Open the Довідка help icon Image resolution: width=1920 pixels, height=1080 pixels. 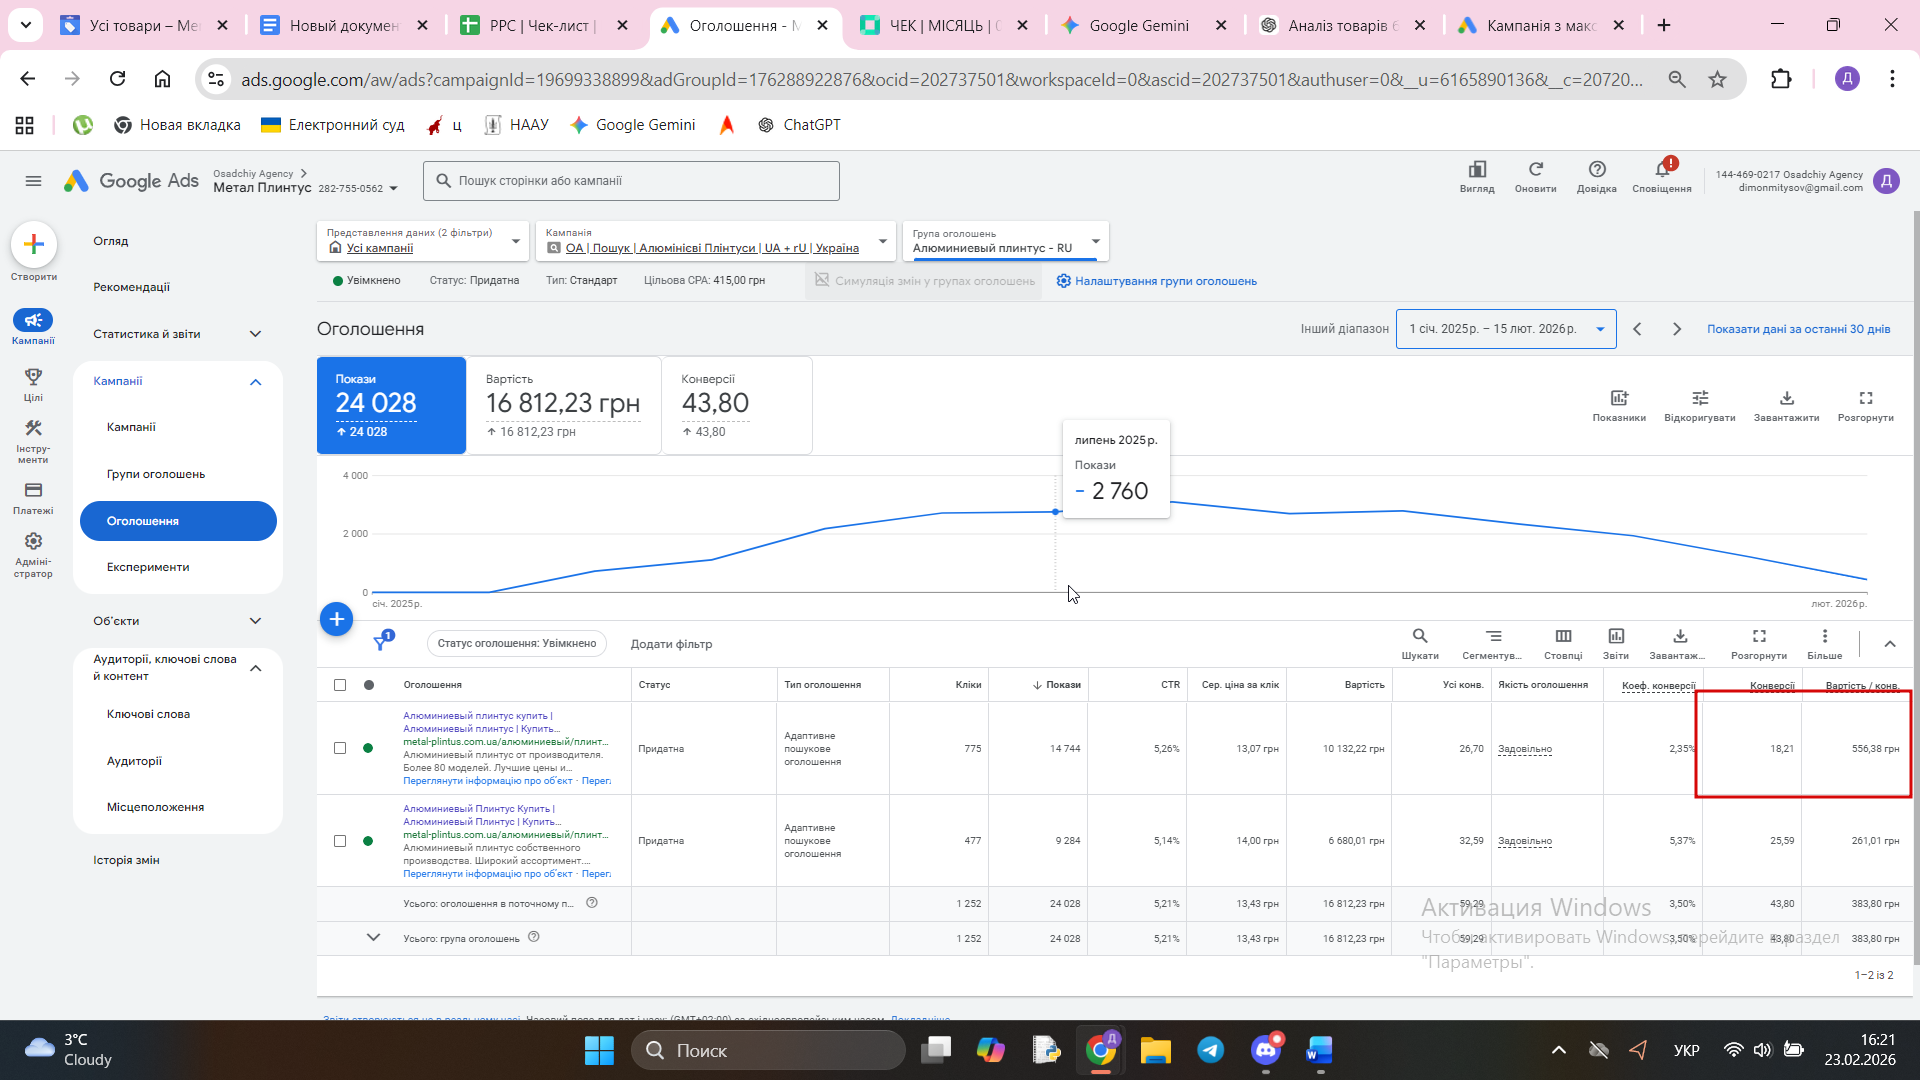click(1596, 170)
